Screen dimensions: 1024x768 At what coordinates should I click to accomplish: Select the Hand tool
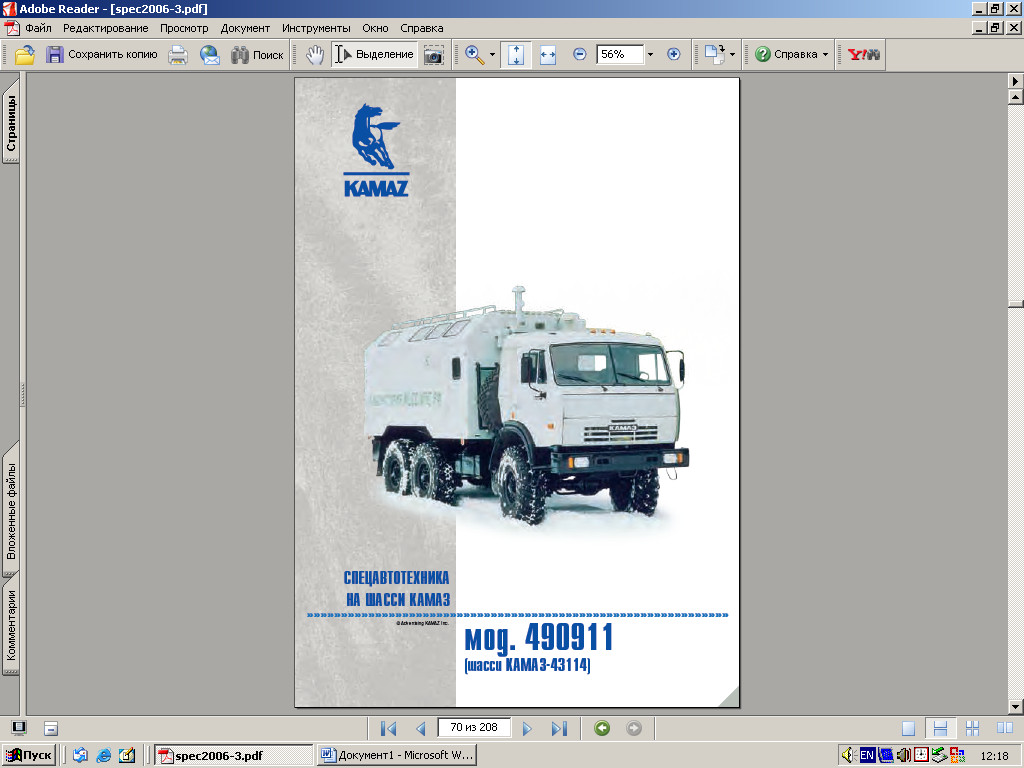click(315, 55)
